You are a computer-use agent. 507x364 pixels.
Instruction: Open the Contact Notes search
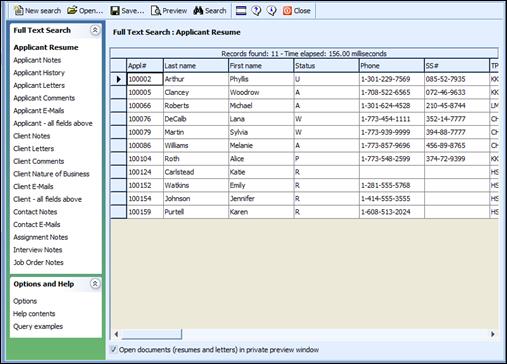pyautogui.click(x=35, y=212)
